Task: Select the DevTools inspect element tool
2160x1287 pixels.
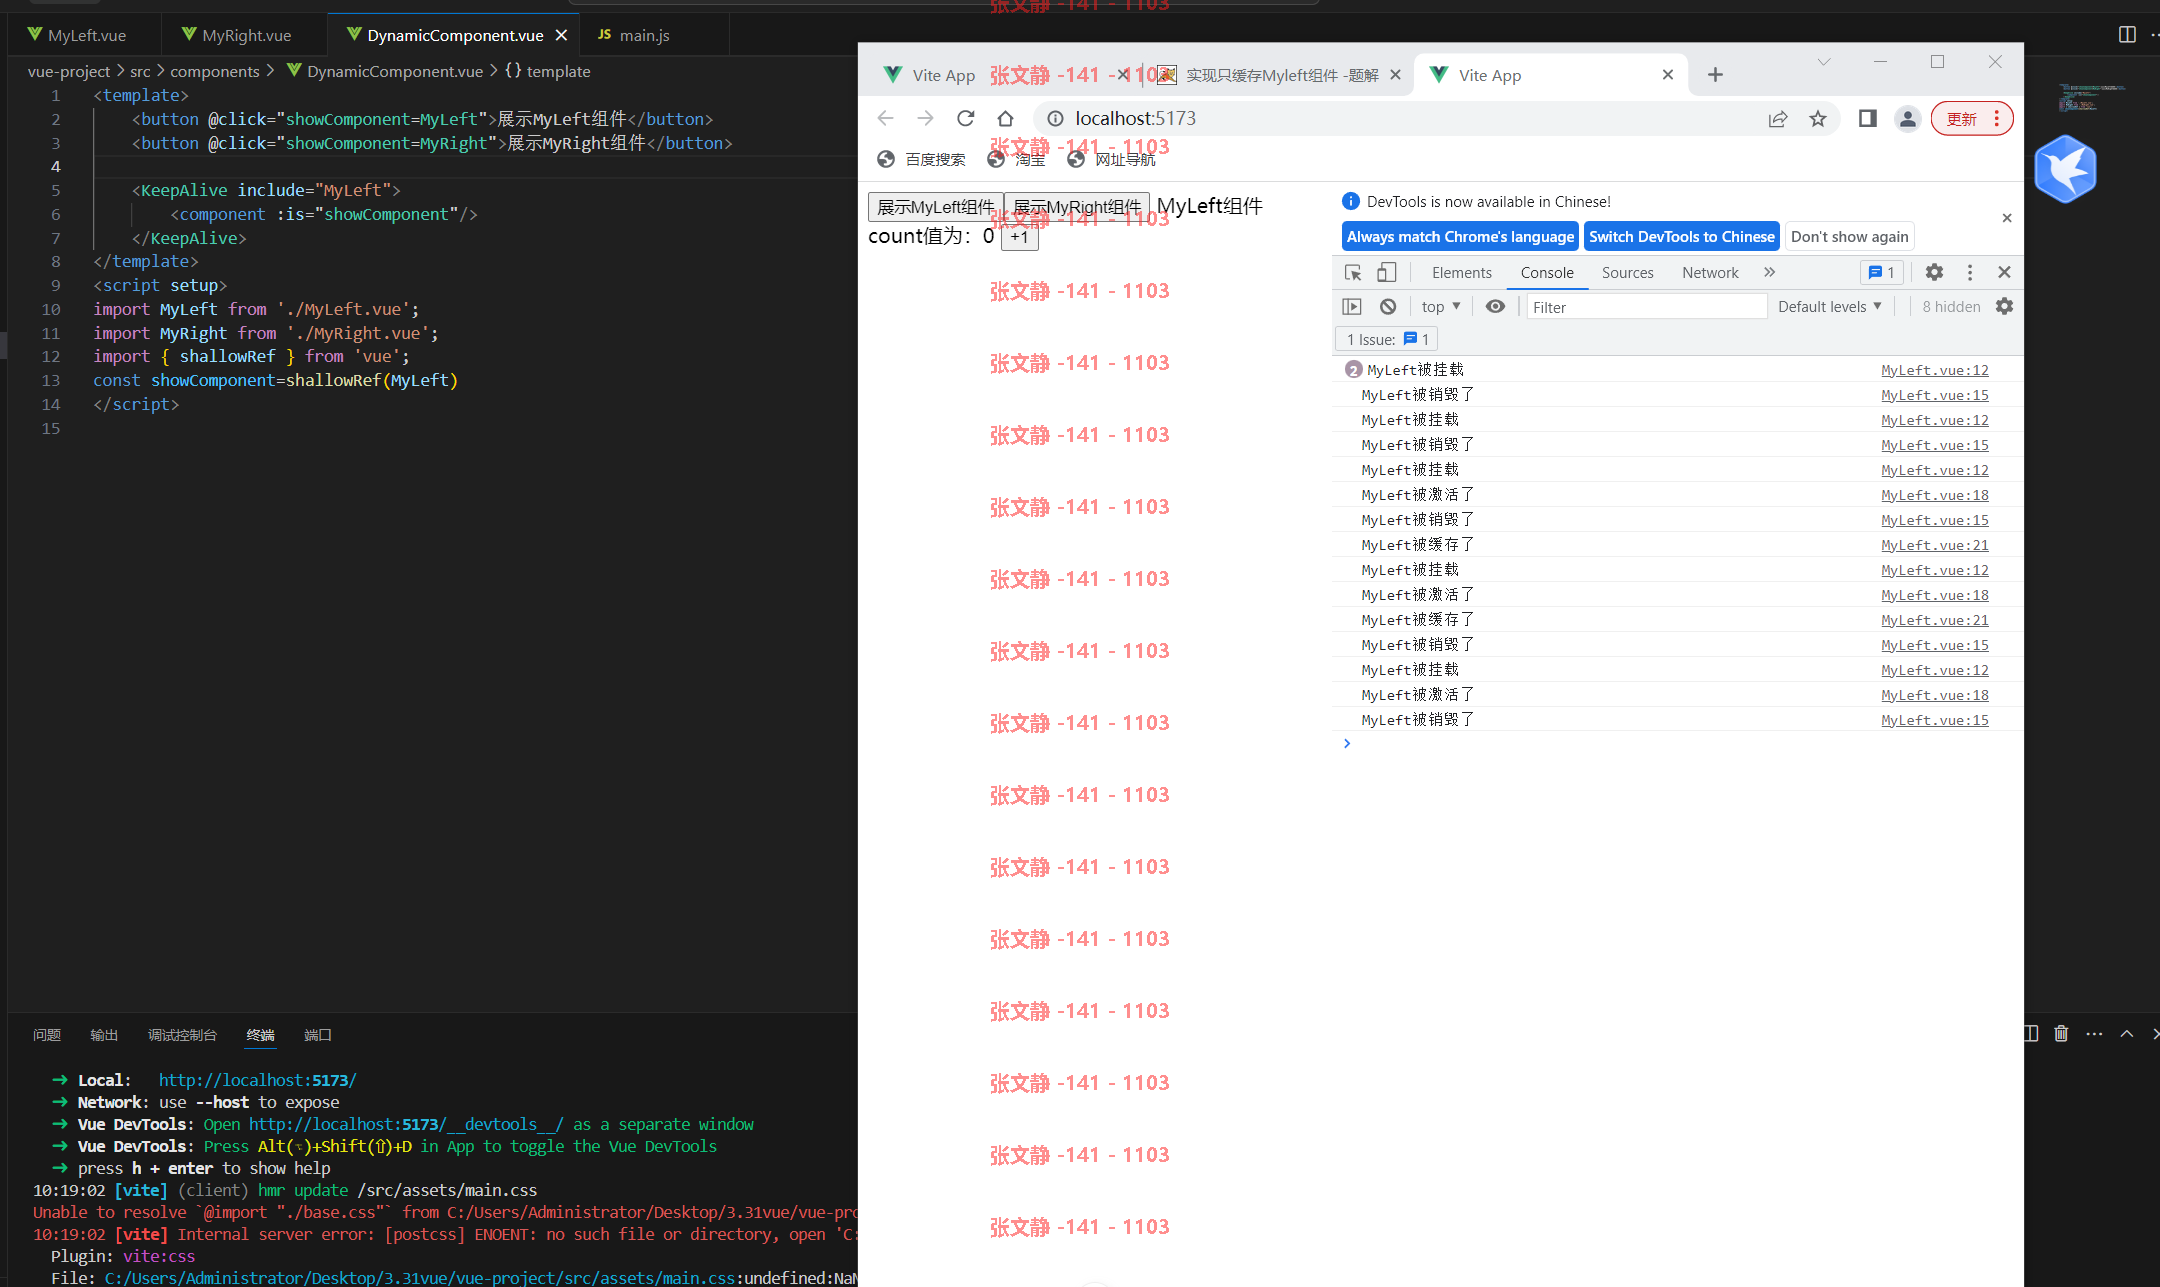Action: tap(1353, 272)
